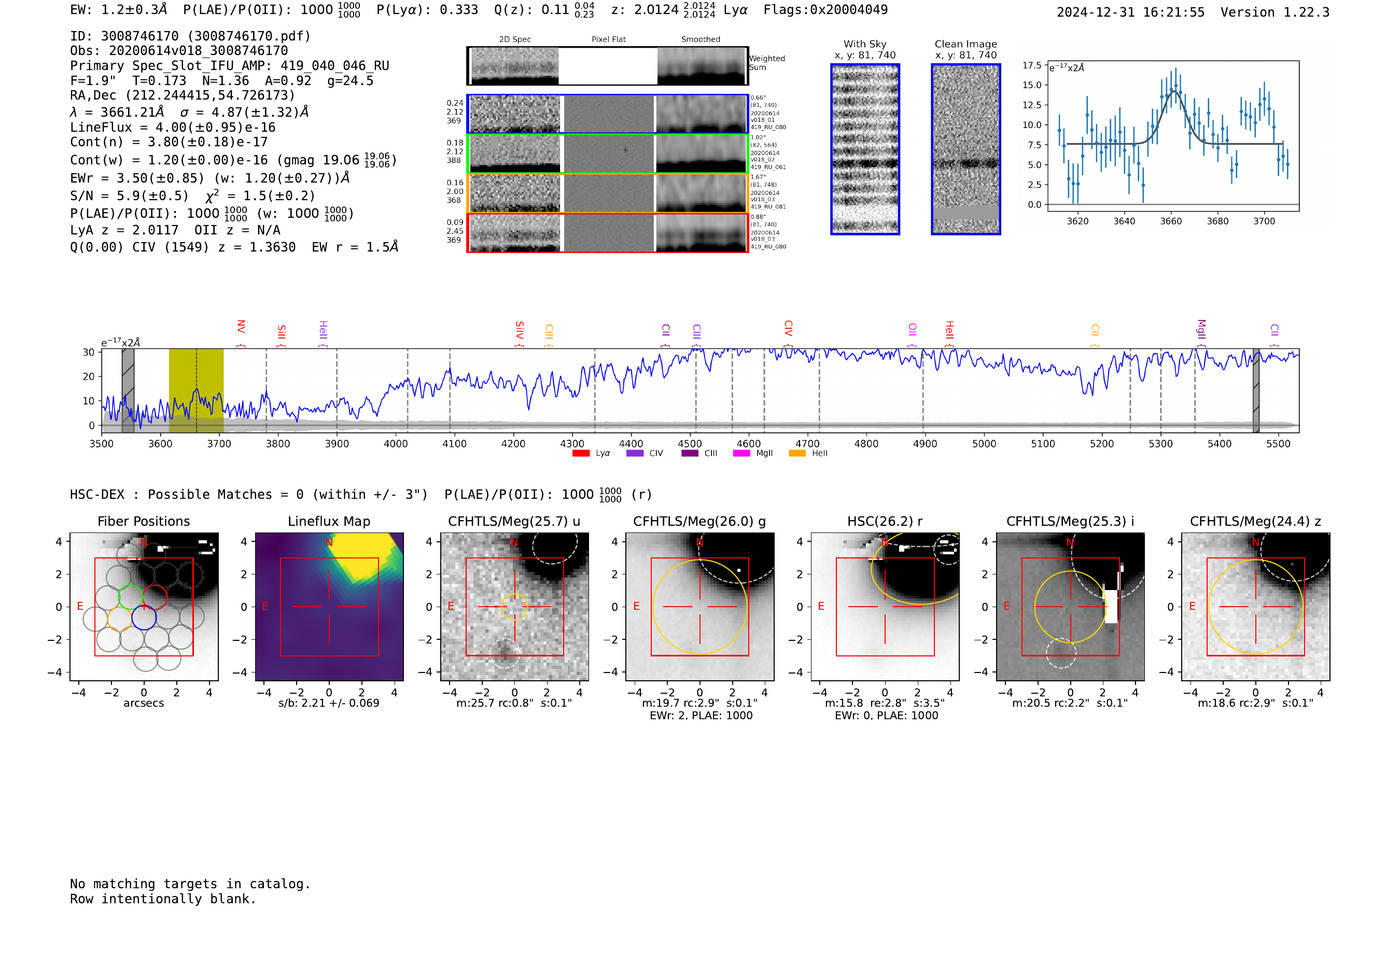The image size is (1400, 953).
Task: Click the yellow highlighted emission line region
Action: tap(196, 391)
